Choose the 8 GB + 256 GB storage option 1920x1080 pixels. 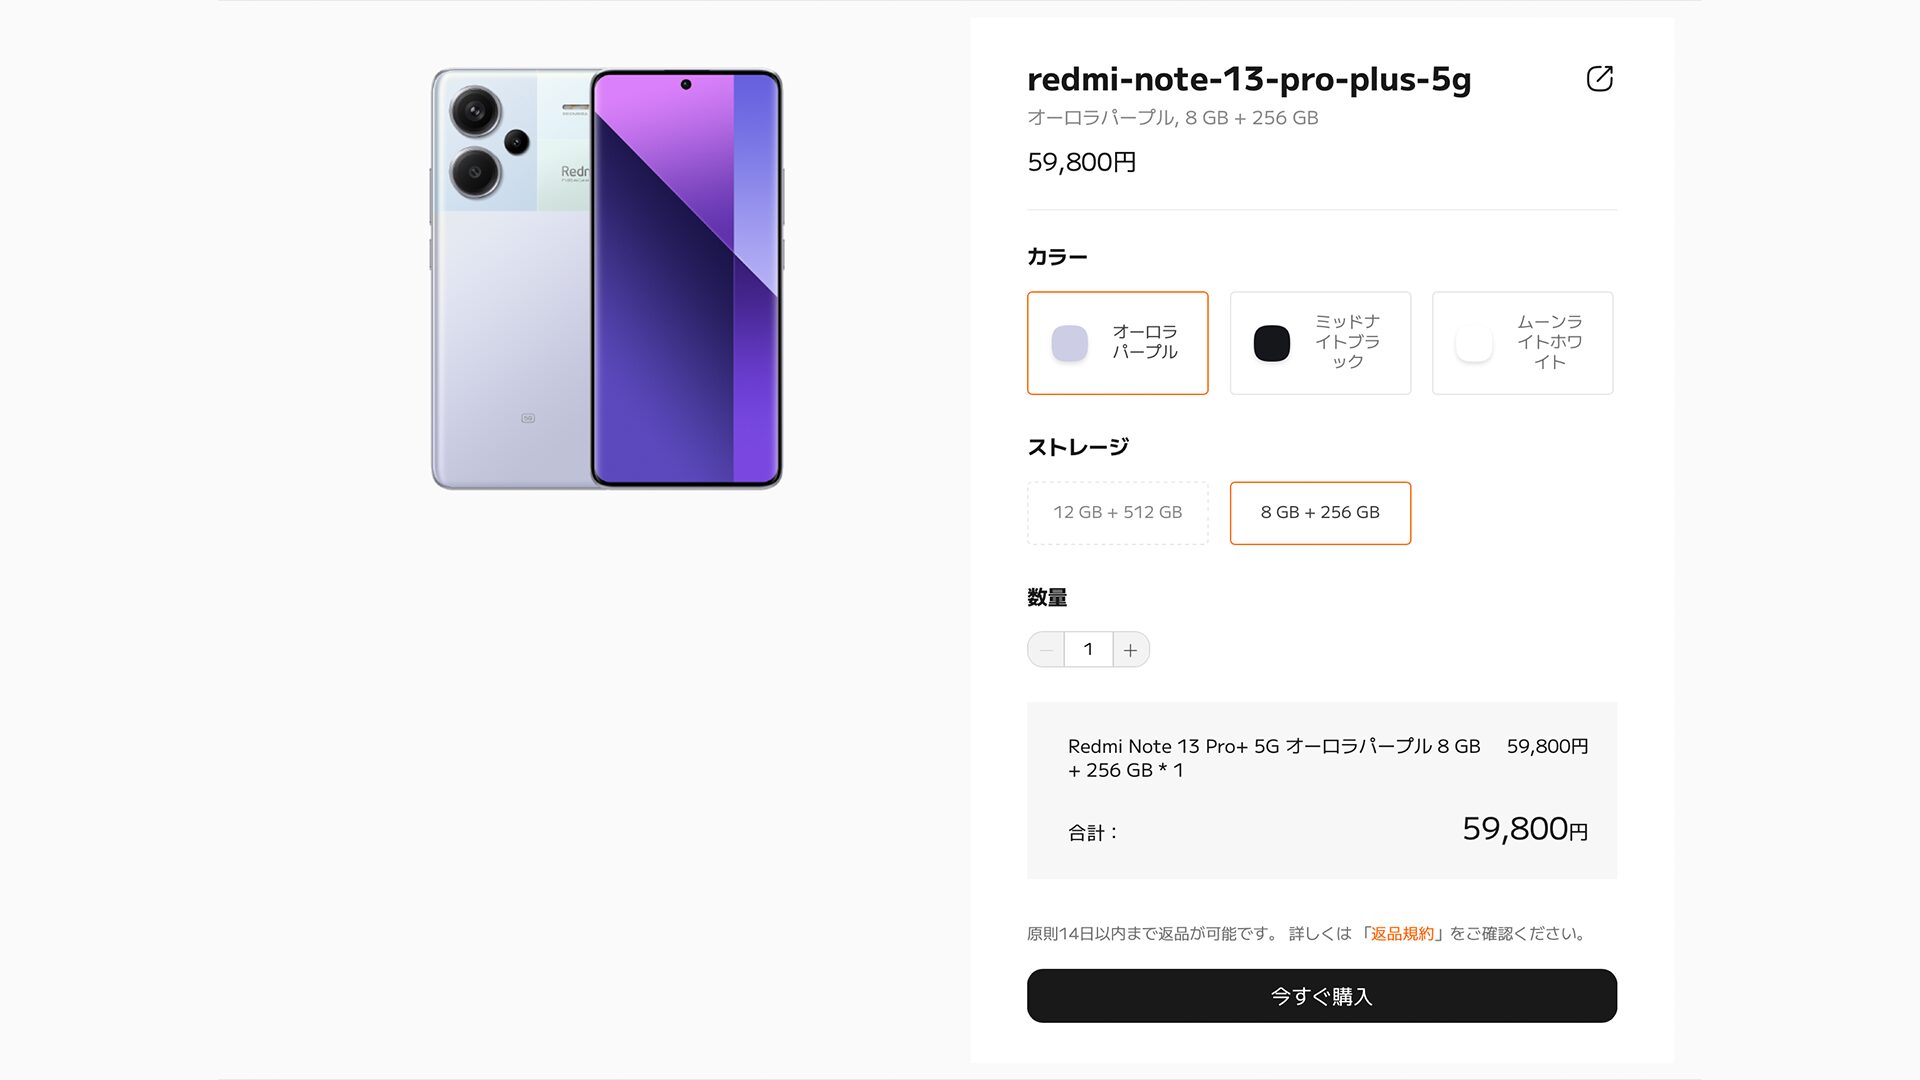(1319, 513)
